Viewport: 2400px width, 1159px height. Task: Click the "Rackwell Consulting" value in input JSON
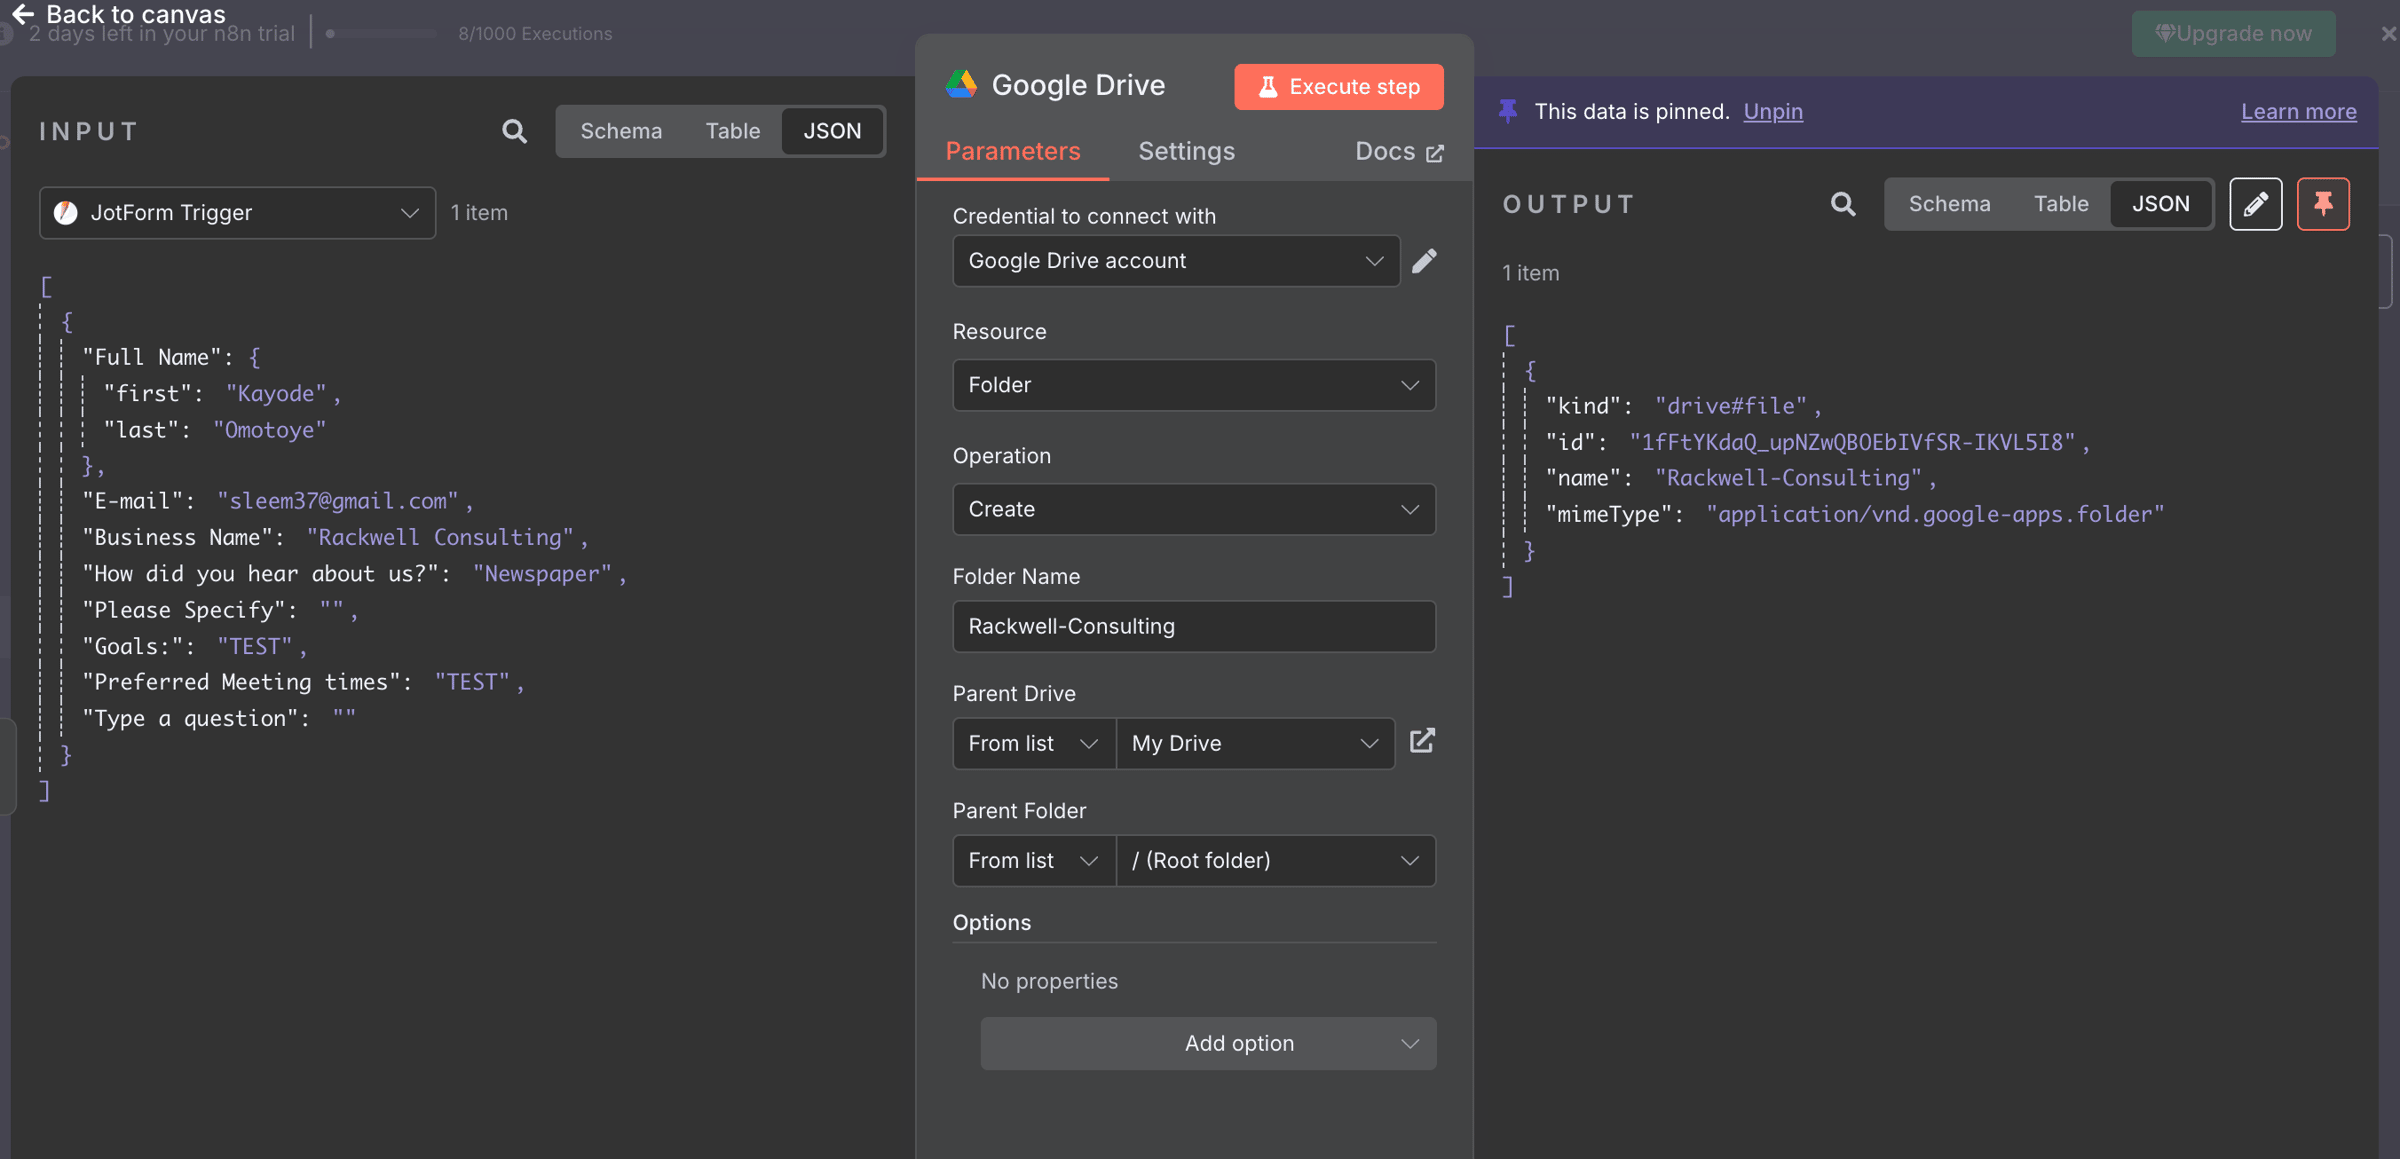click(440, 537)
